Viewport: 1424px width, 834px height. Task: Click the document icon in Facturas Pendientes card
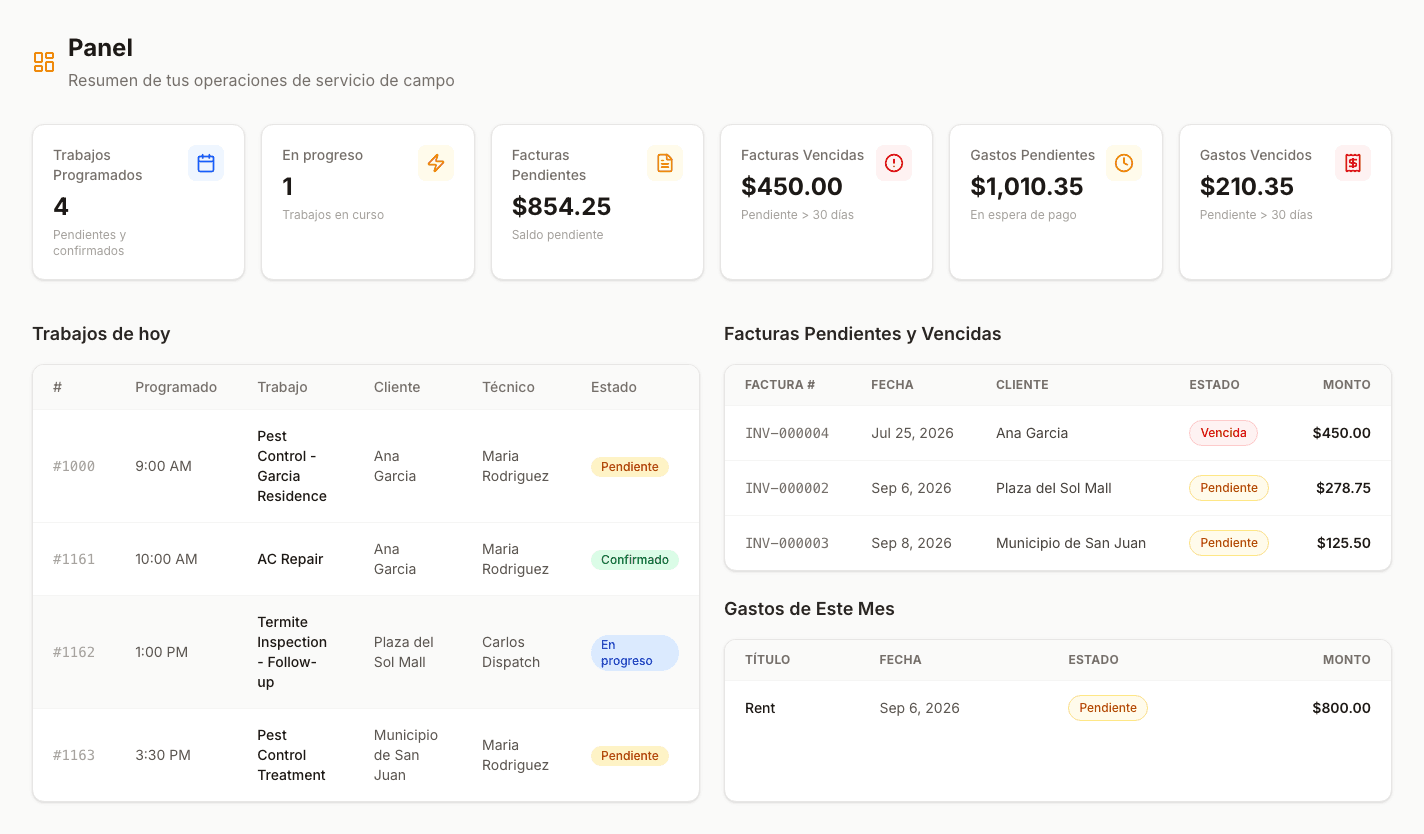coord(665,163)
